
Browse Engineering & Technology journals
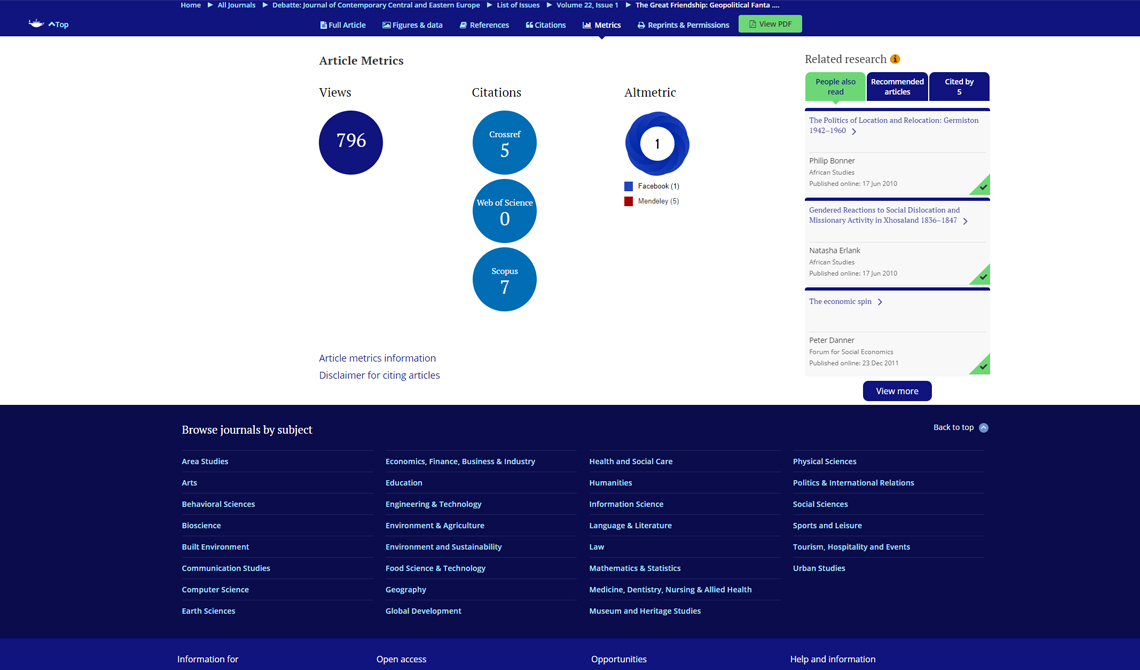coord(433,504)
